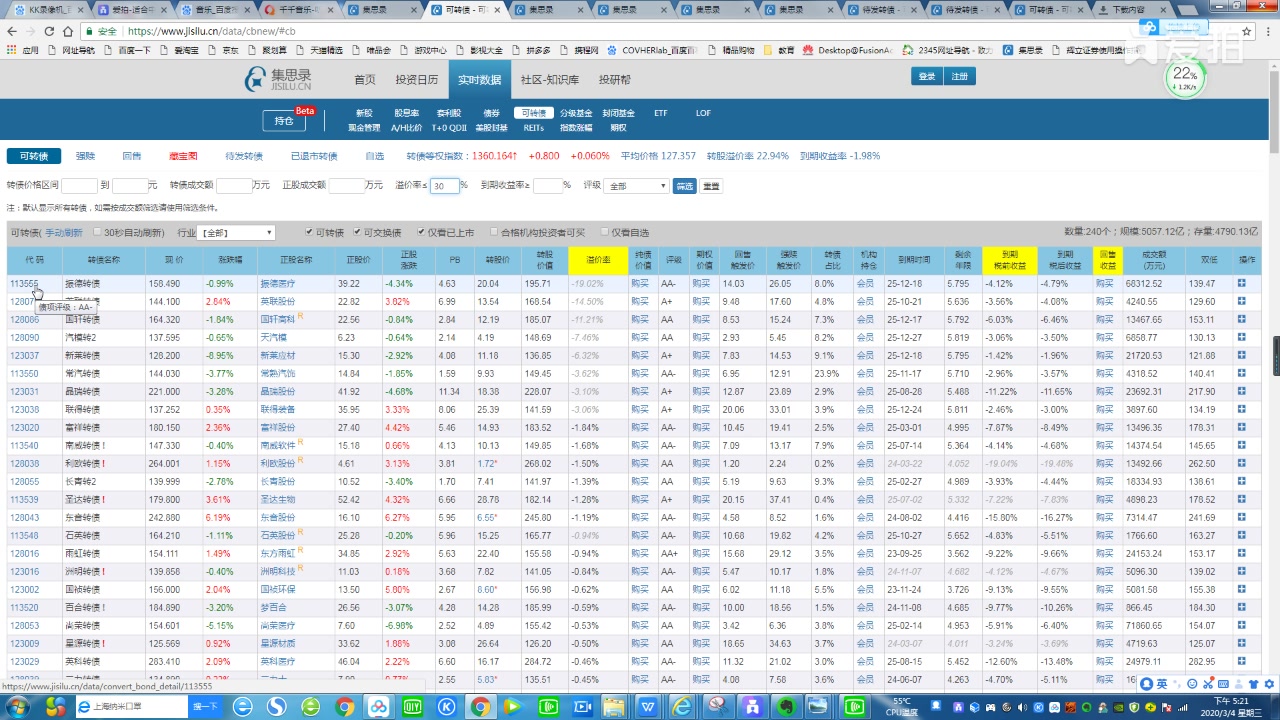Switch to the 撤单图 tab
Screen dimensions: 1280x720
(x=183, y=156)
